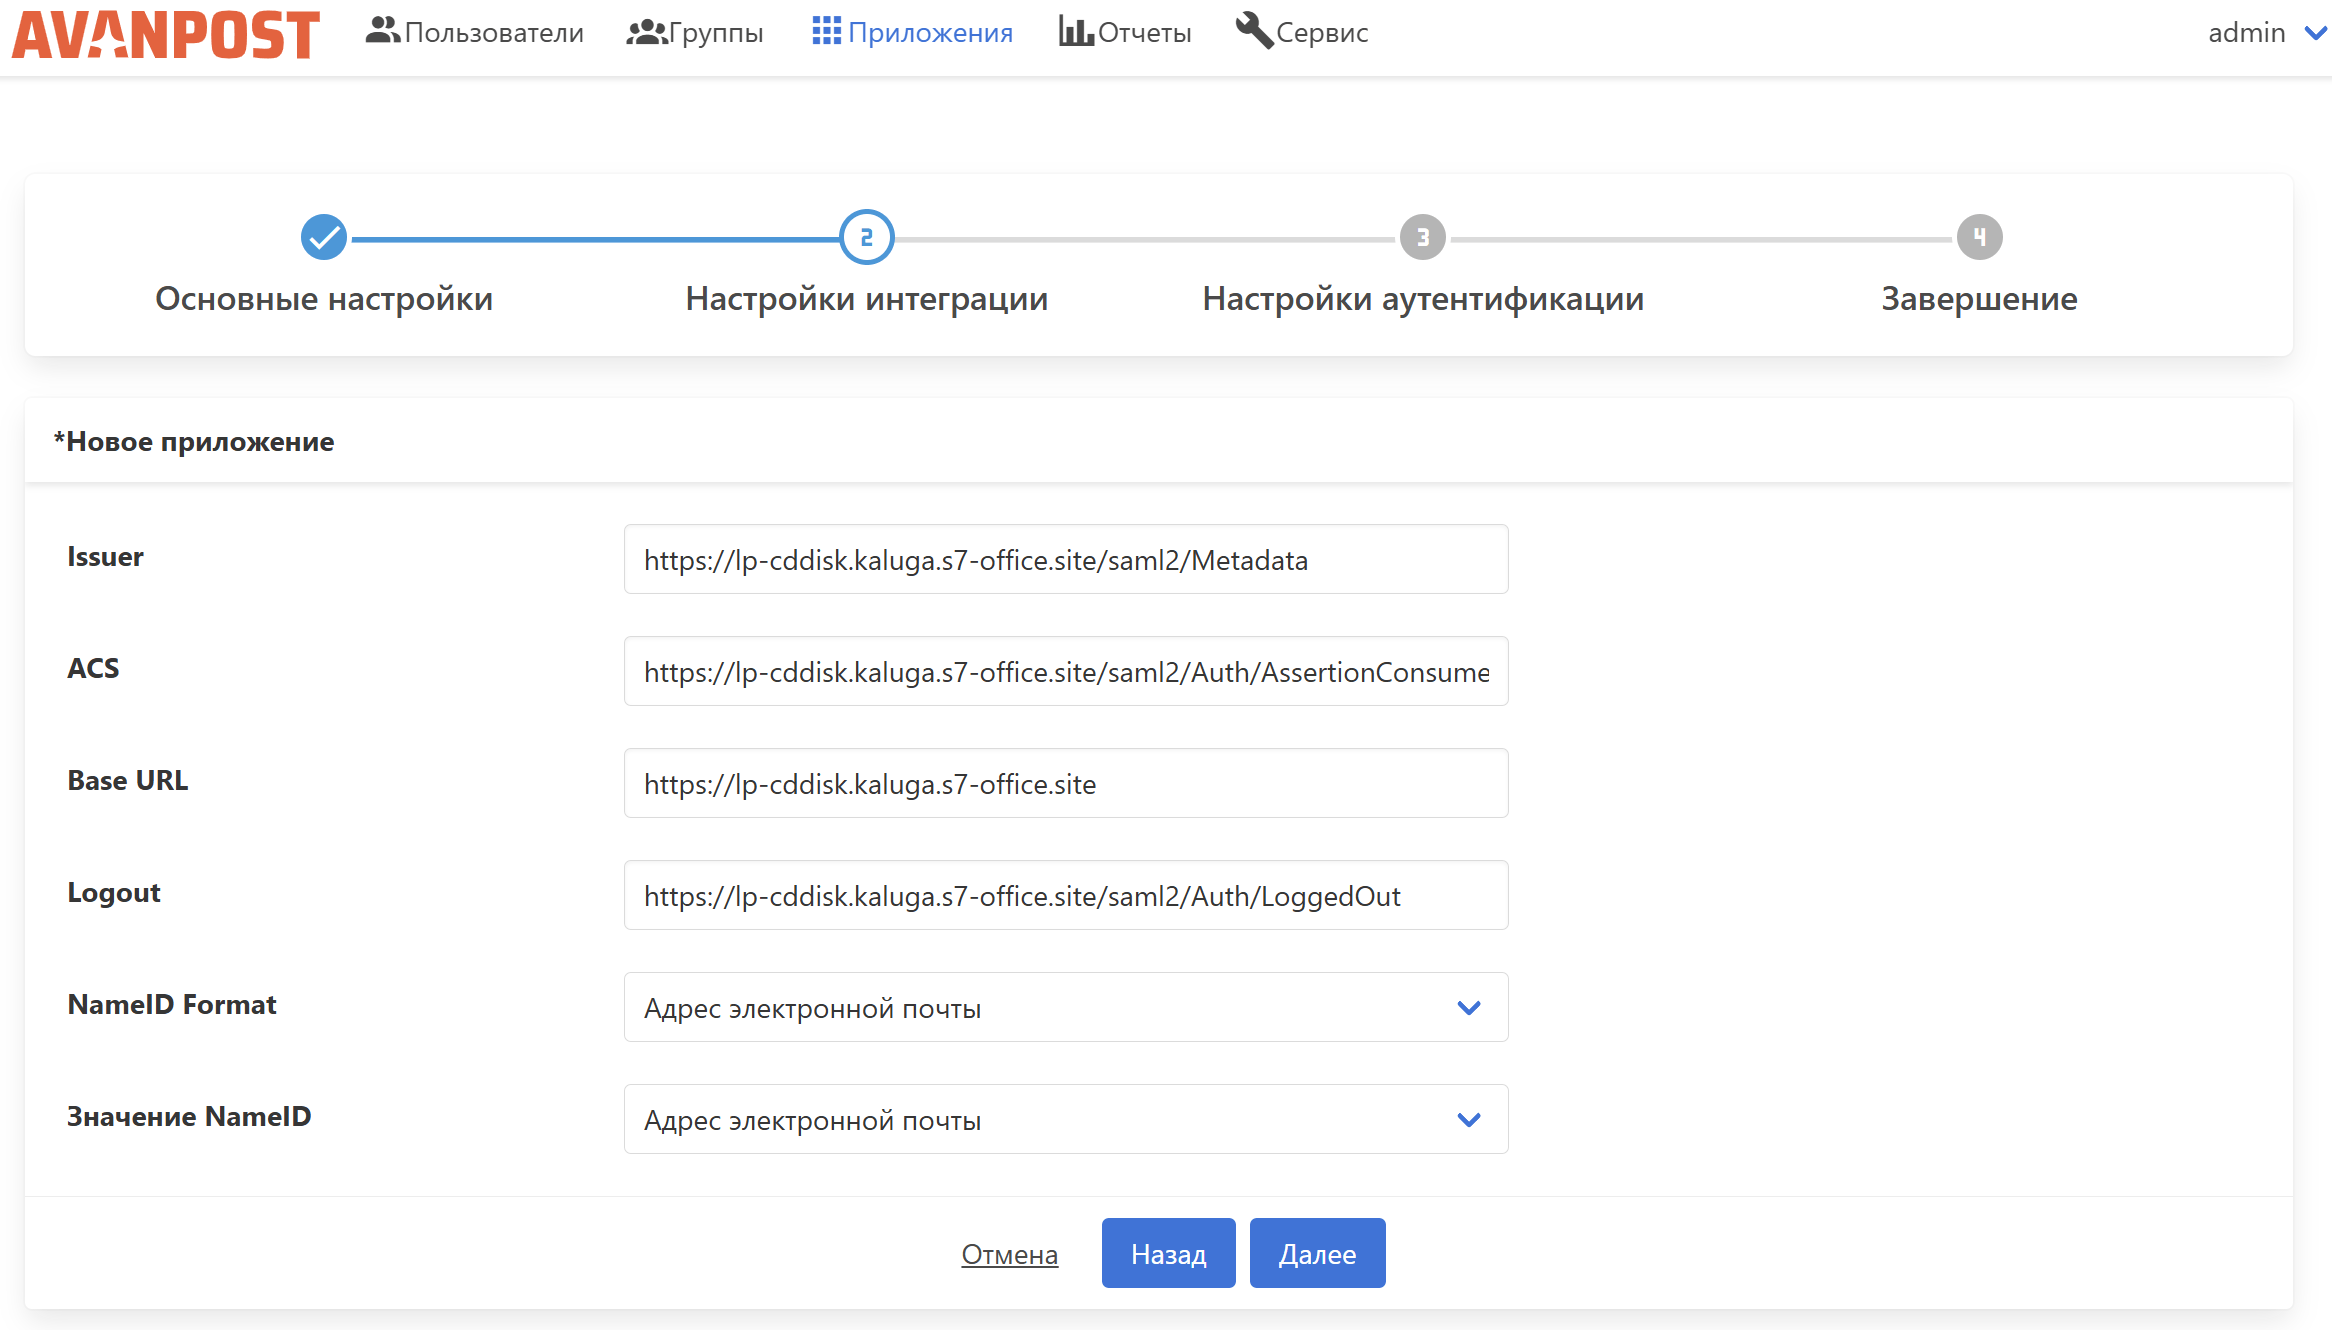
Task: Click the Назад button
Action: 1168,1253
